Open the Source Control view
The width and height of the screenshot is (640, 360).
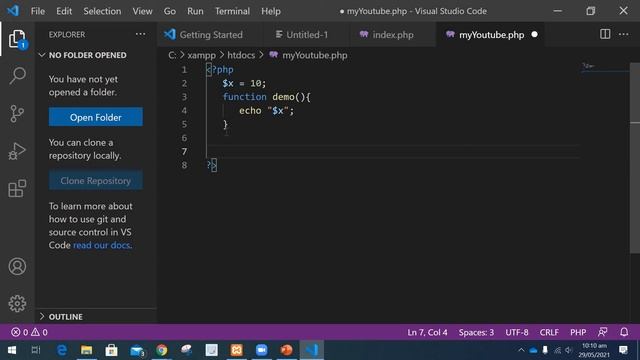(x=17, y=113)
